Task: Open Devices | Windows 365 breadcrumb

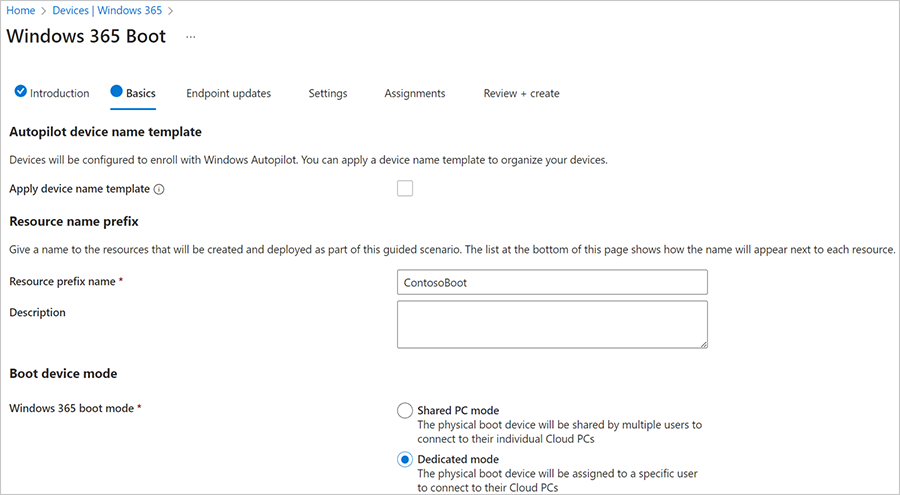Action: point(107,10)
